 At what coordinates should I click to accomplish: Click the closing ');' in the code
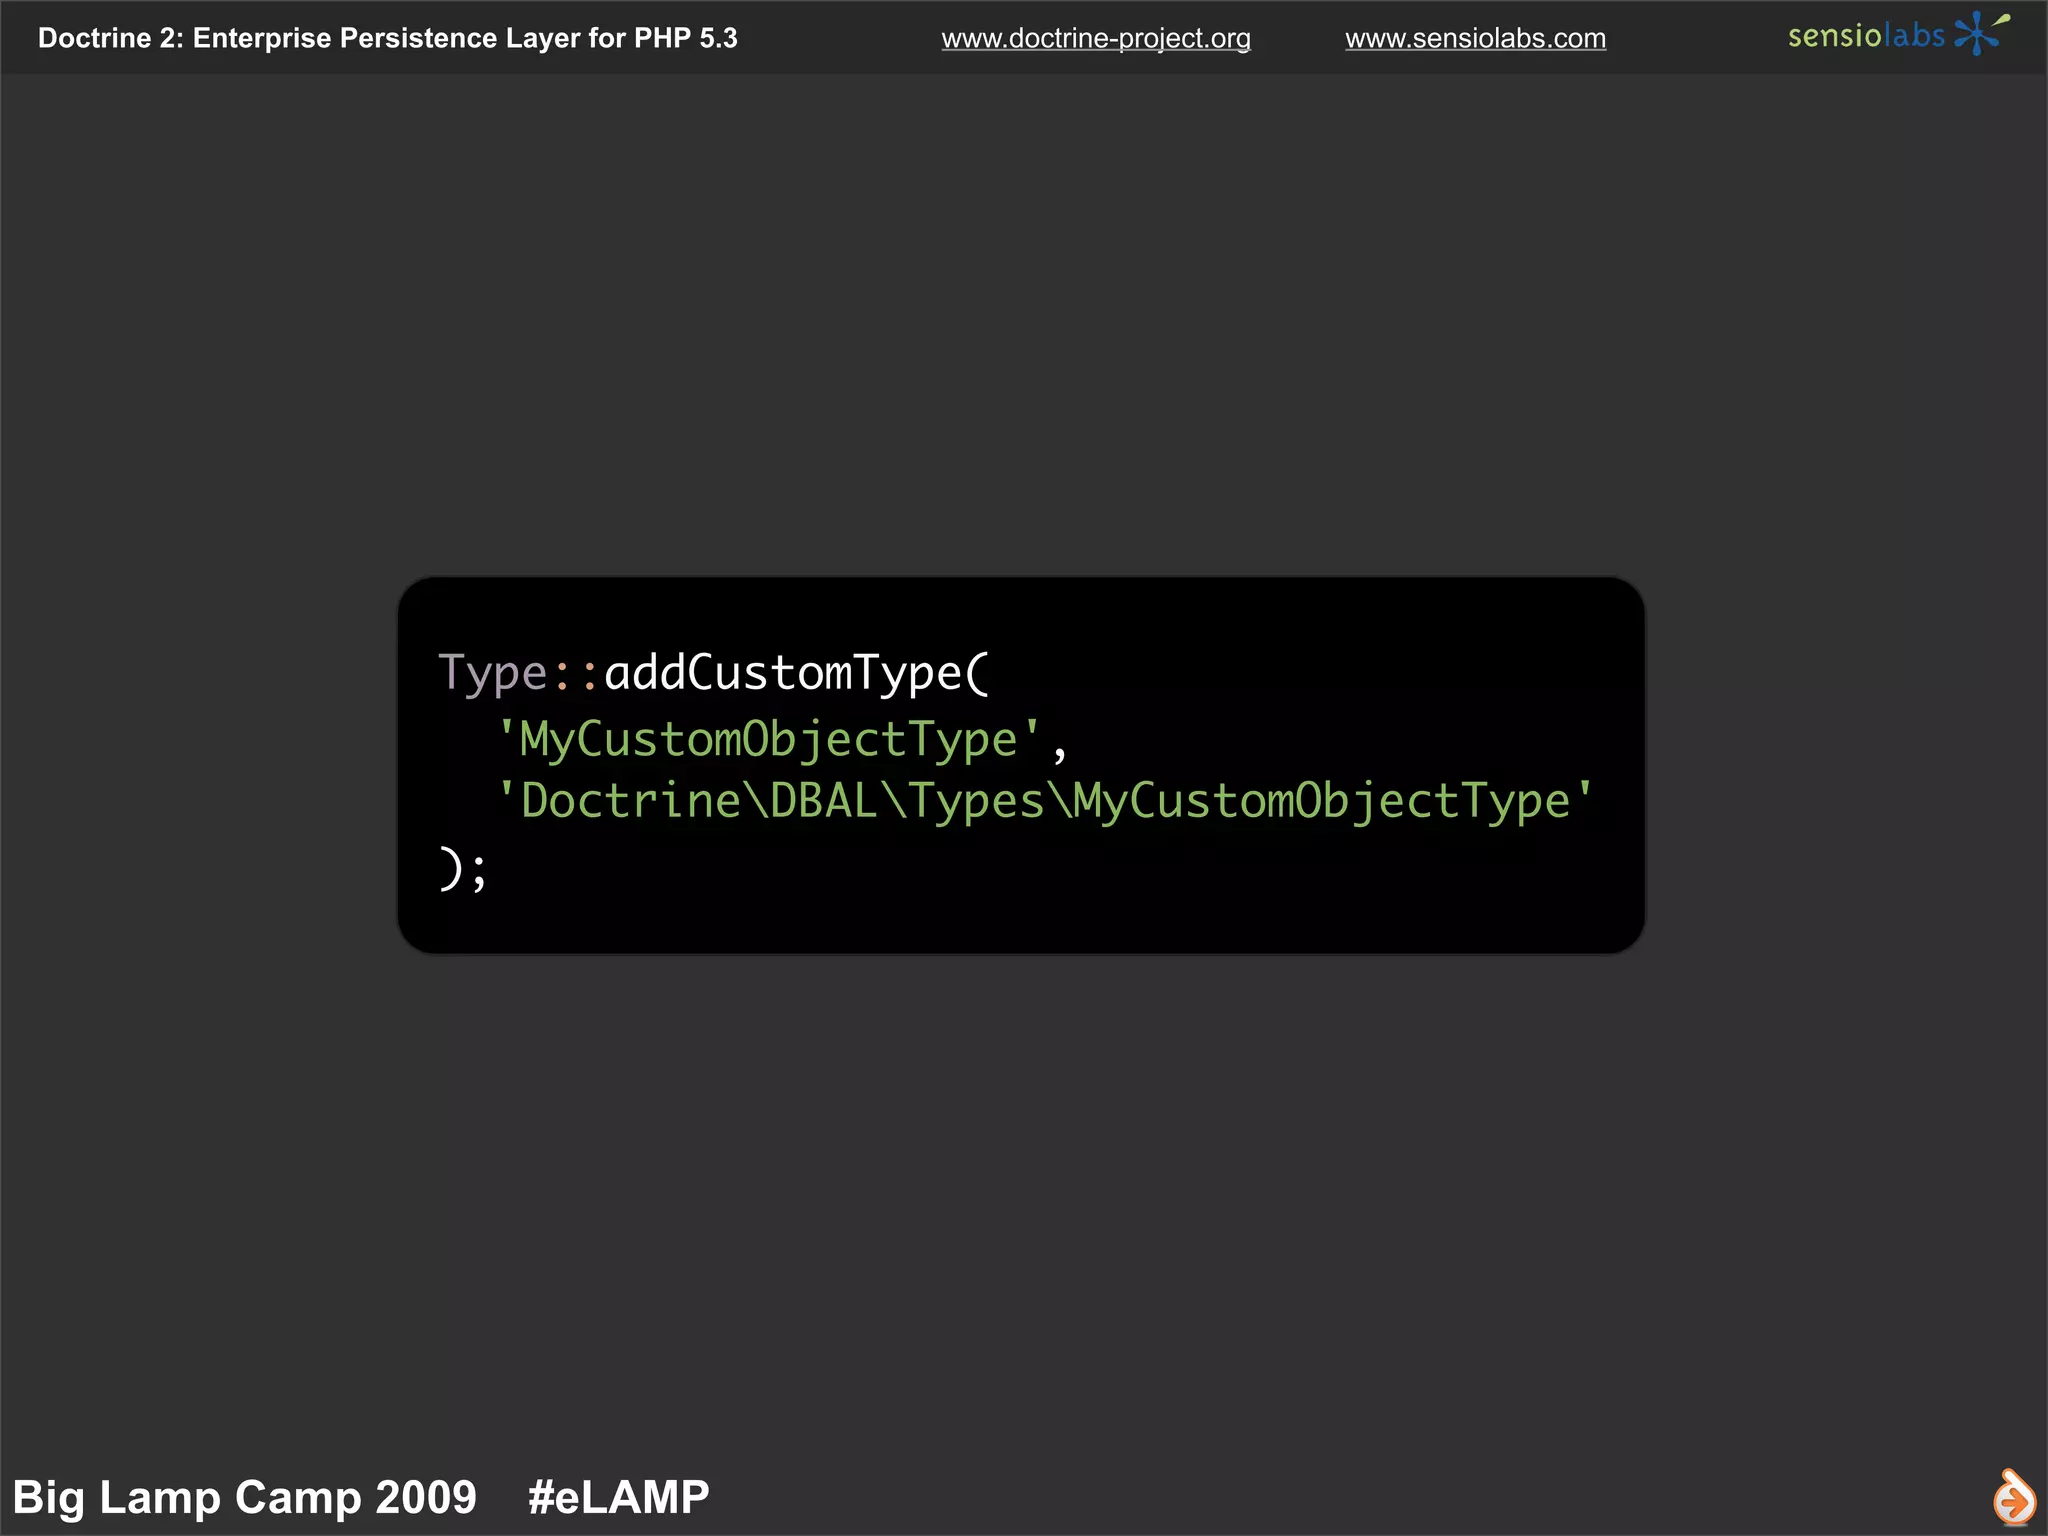pos(462,868)
